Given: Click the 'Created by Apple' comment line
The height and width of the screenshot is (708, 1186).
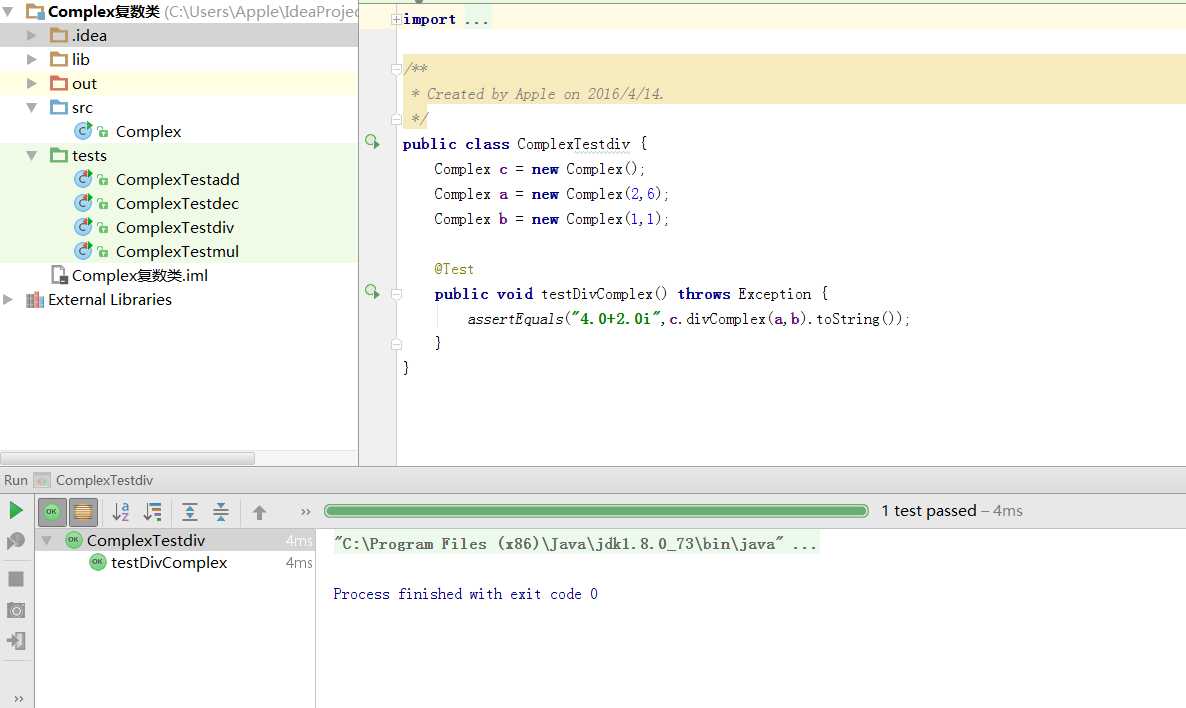Looking at the screenshot, I should 537,94.
